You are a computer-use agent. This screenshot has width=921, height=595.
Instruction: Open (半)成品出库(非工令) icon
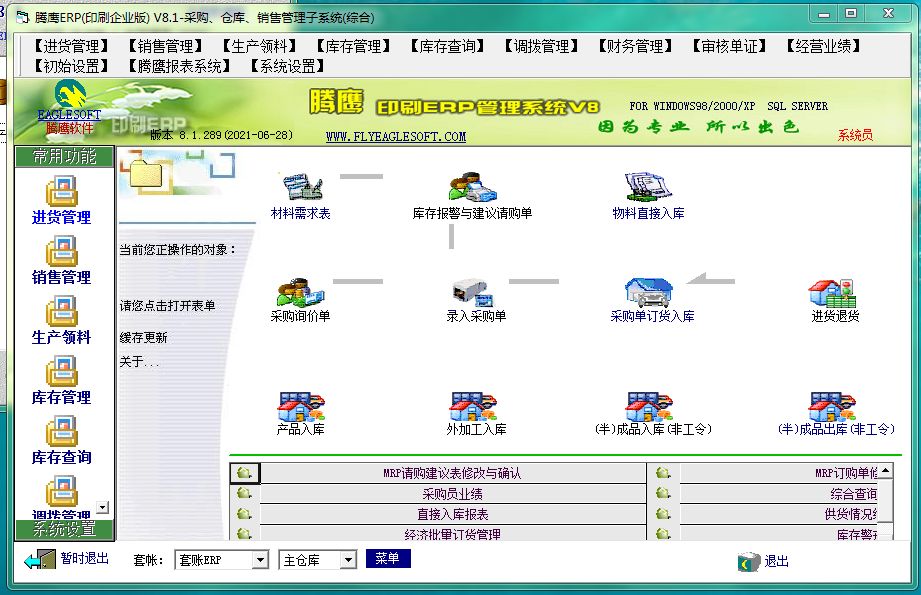(x=836, y=414)
